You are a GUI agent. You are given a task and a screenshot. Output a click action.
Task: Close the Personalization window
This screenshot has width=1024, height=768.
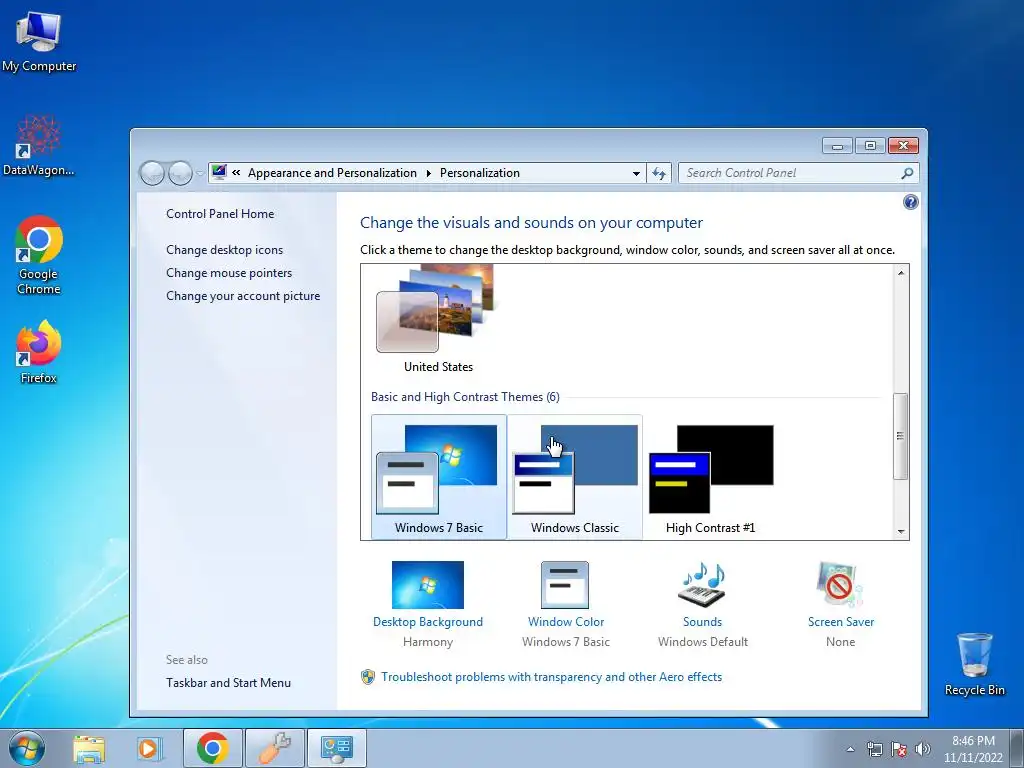point(904,146)
